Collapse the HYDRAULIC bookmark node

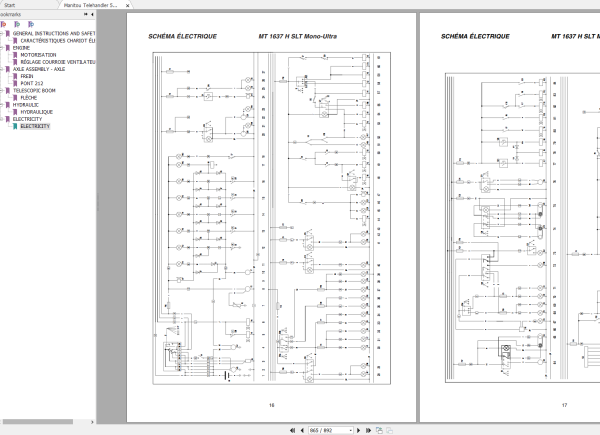2,105
